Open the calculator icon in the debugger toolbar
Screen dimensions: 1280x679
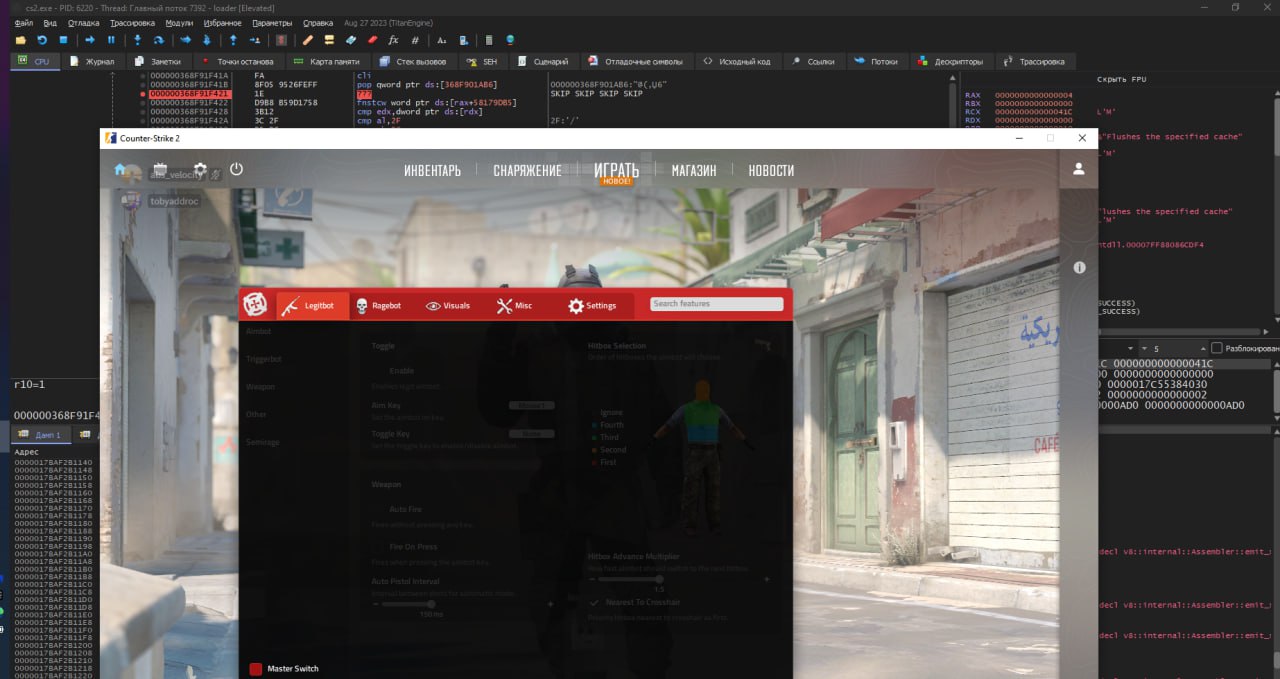pos(489,40)
